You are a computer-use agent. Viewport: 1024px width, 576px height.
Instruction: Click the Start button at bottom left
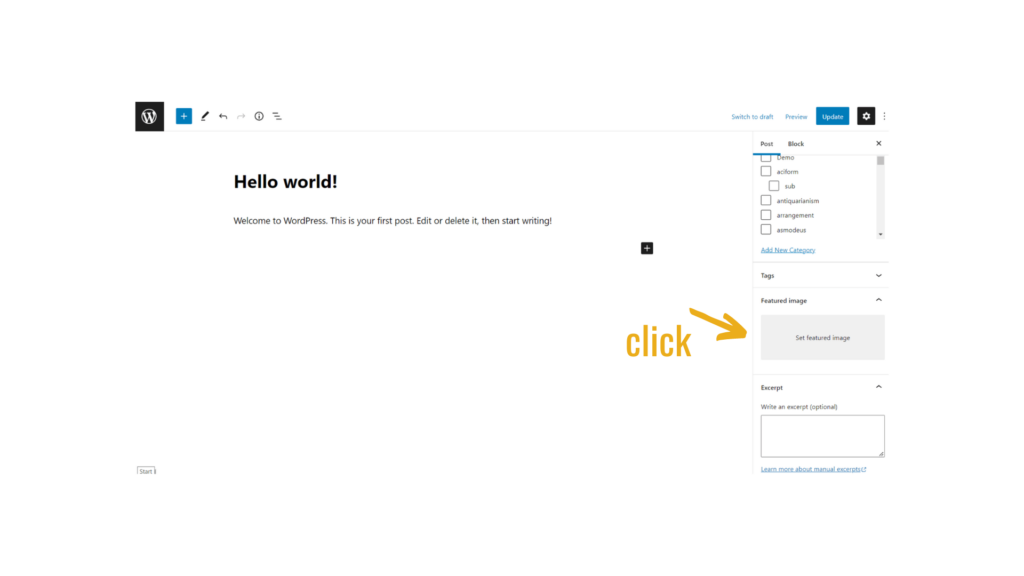(146, 471)
